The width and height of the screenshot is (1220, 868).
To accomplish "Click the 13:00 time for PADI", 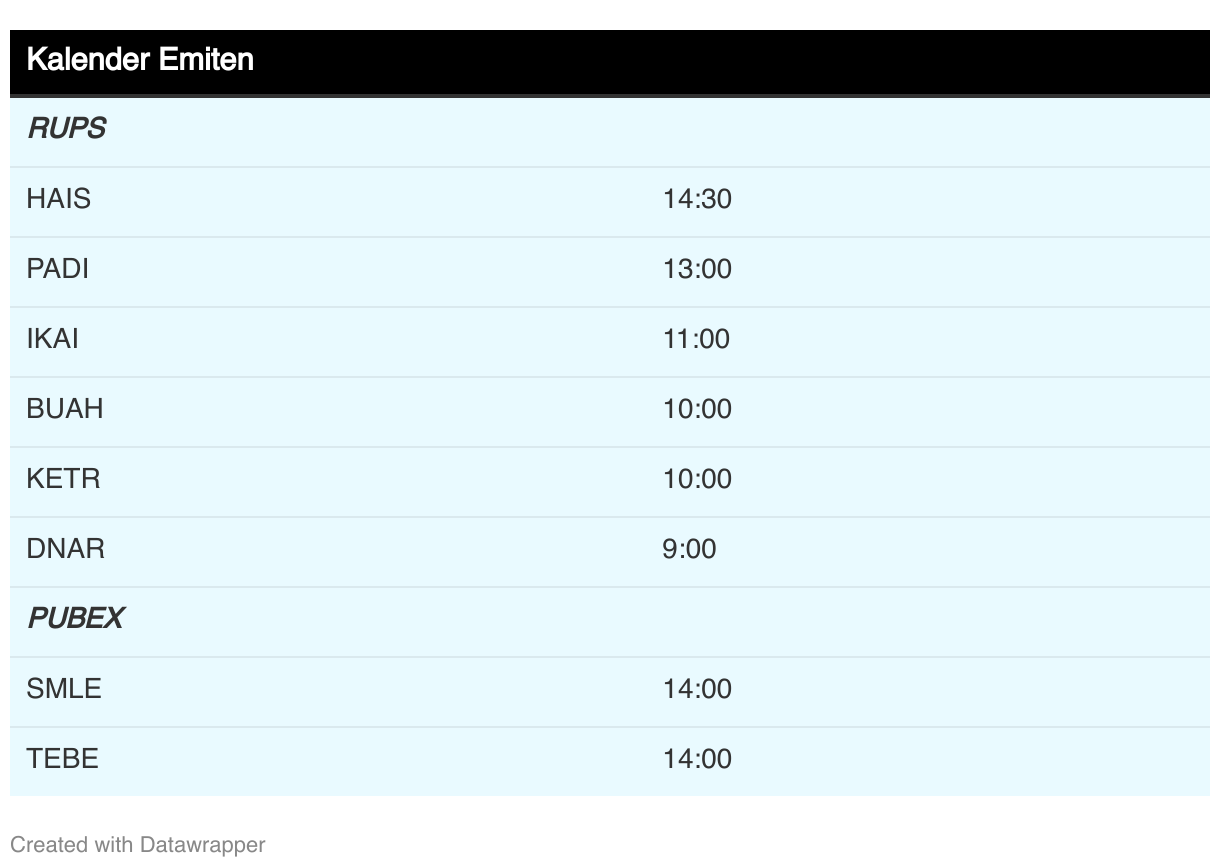I will (x=697, y=269).
